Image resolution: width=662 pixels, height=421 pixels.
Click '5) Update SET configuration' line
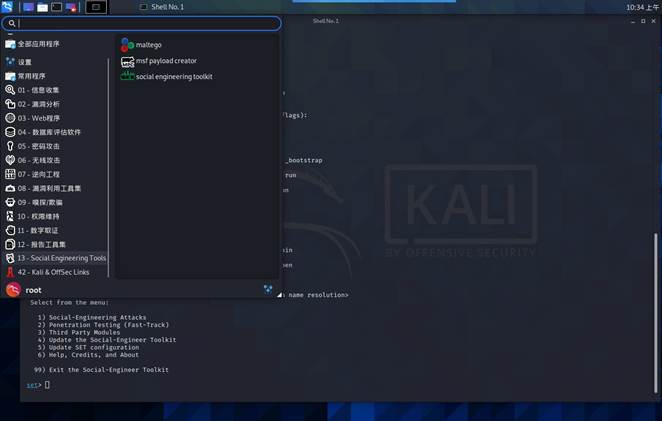88,348
